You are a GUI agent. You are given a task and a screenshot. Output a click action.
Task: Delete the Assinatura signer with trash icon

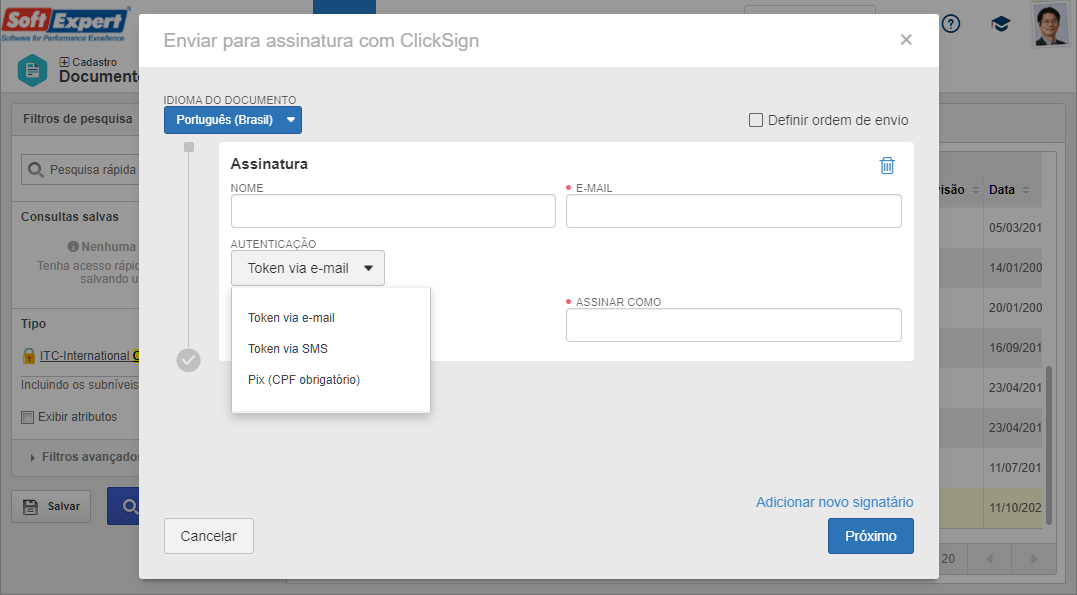click(887, 166)
